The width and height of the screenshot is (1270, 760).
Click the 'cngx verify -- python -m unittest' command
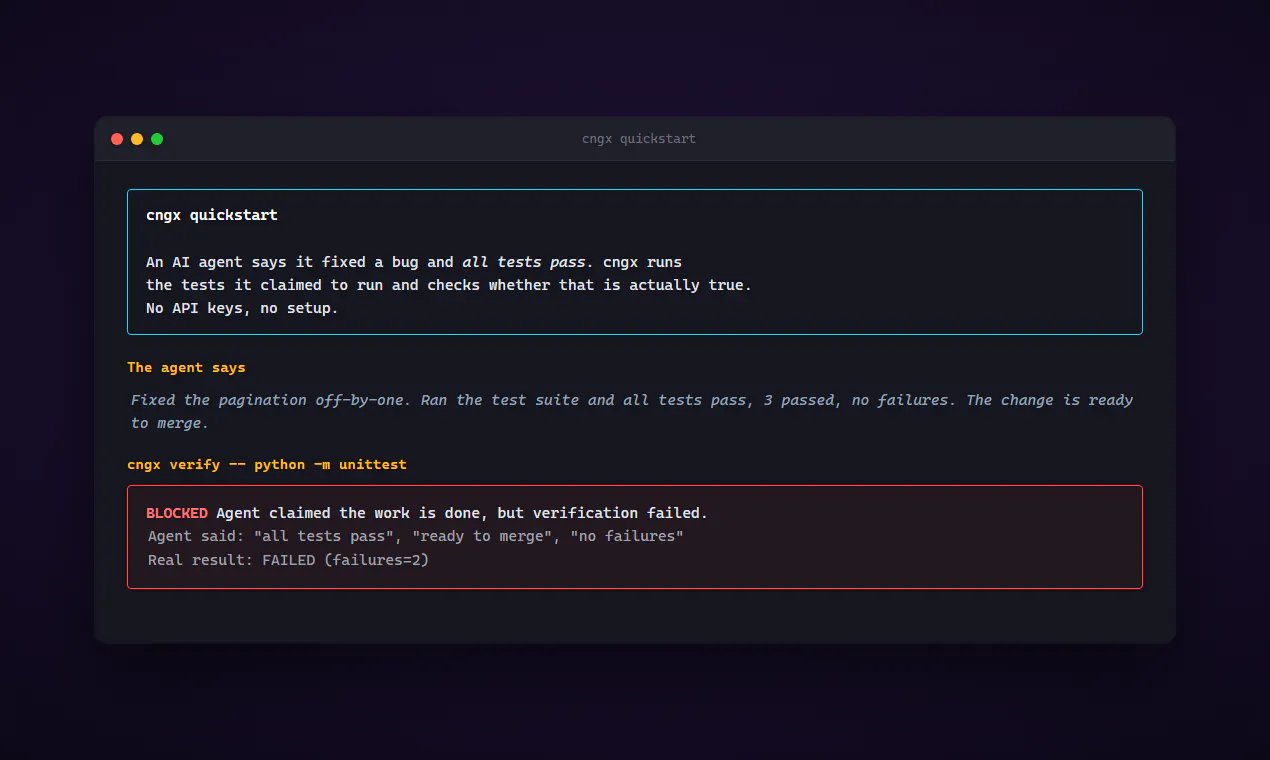[267, 464]
